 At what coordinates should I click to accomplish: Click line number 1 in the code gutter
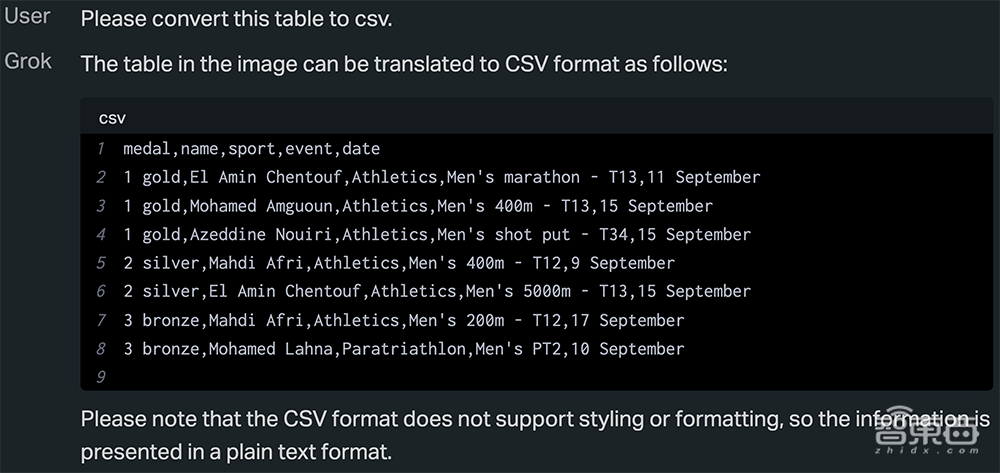101,149
